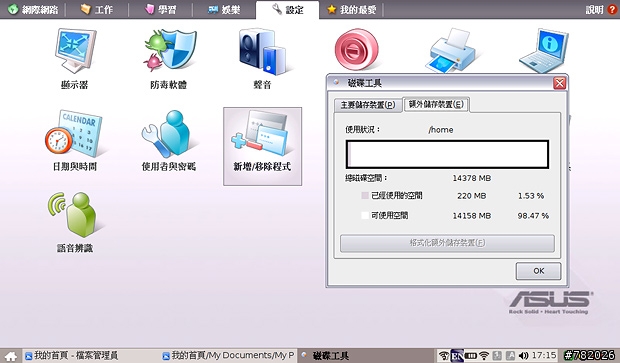
Task: Open the 使用者與密碼 user icon
Action: click(169, 141)
